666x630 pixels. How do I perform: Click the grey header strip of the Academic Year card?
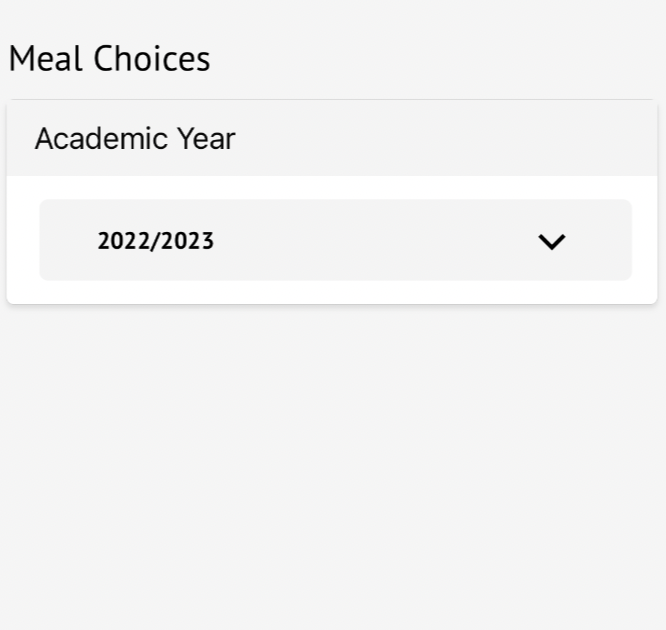[450, 138]
